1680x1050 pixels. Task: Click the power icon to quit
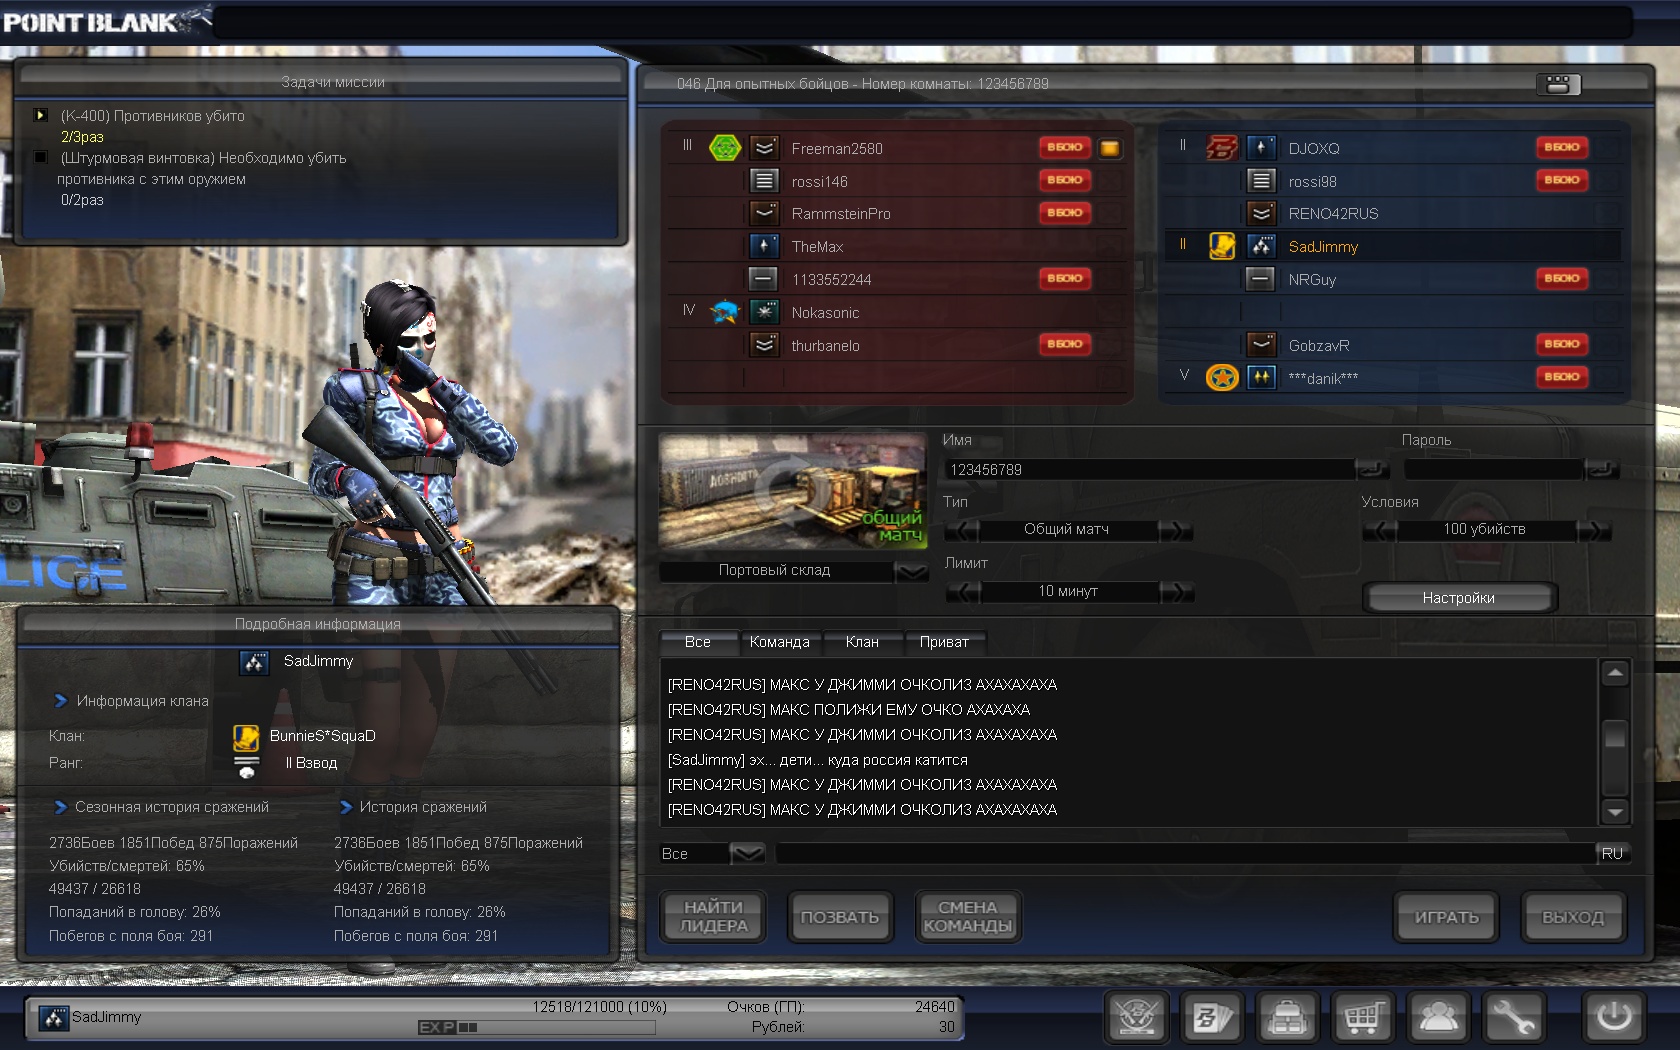point(1613,1018)
